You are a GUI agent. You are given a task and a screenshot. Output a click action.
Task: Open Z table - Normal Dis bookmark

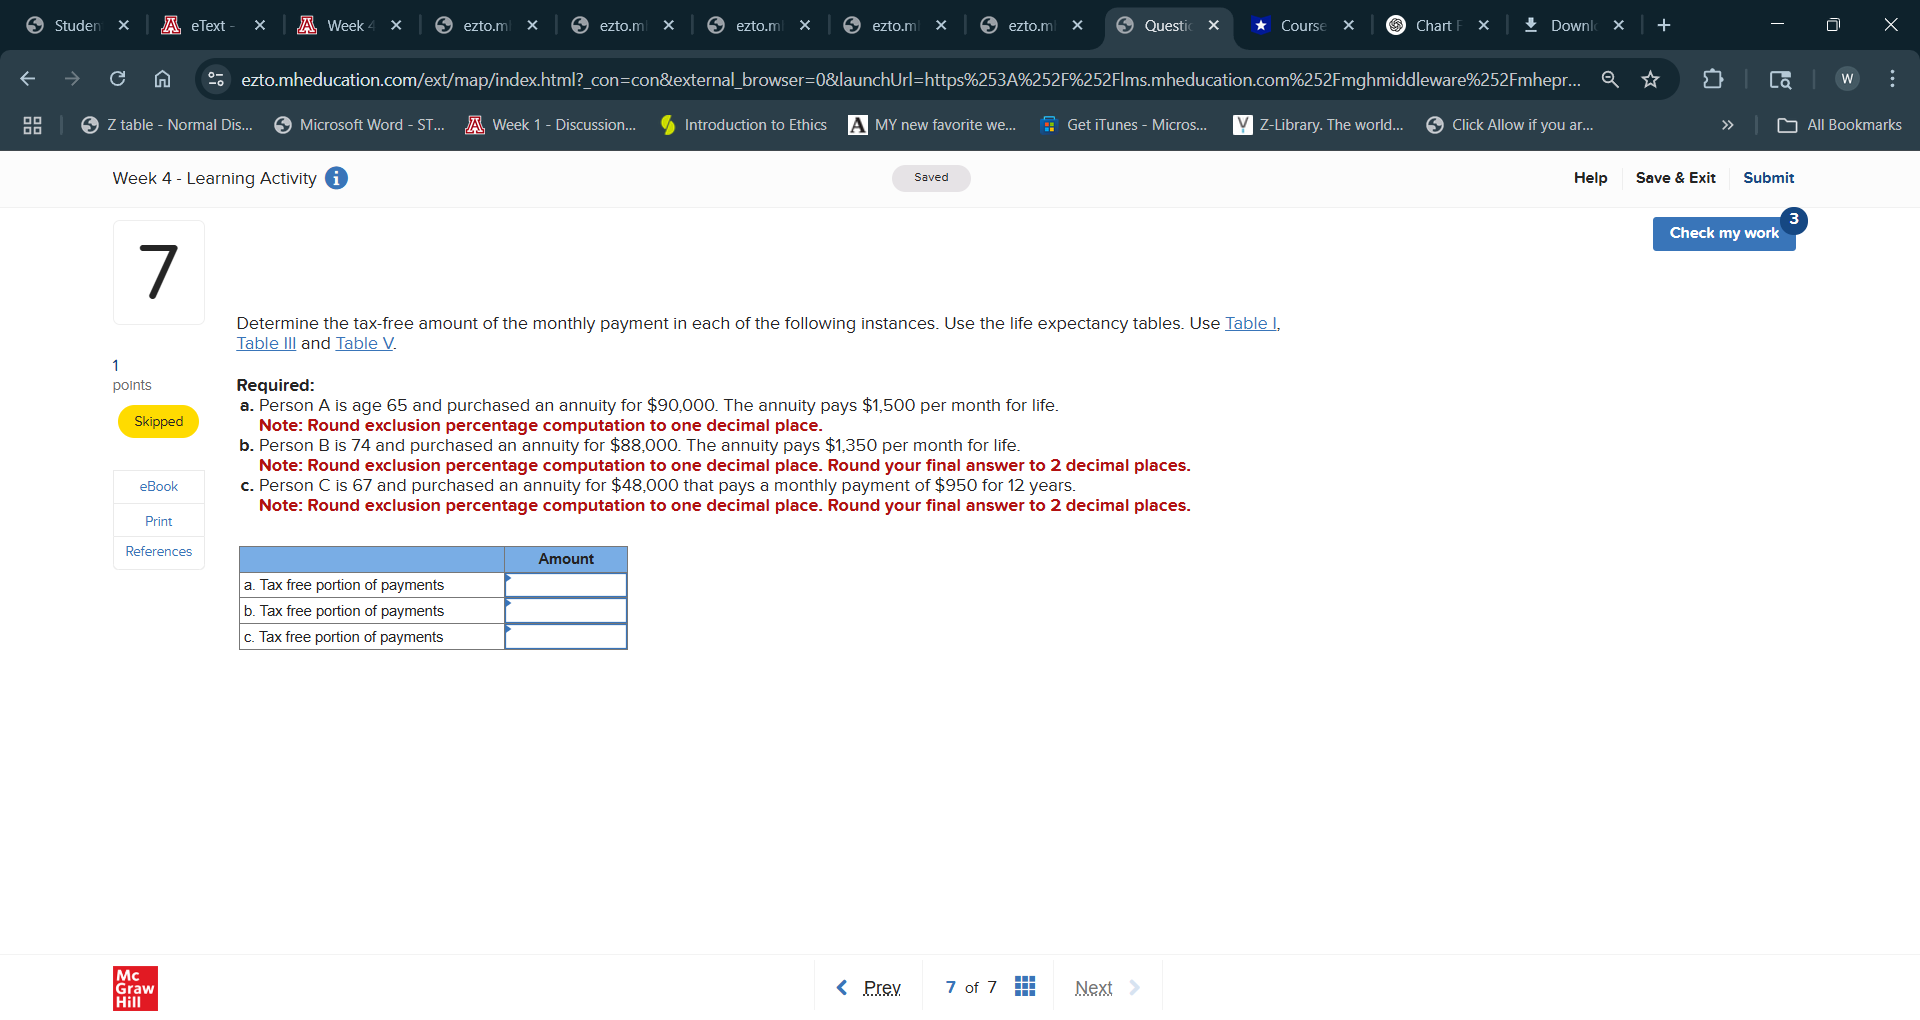167,125
